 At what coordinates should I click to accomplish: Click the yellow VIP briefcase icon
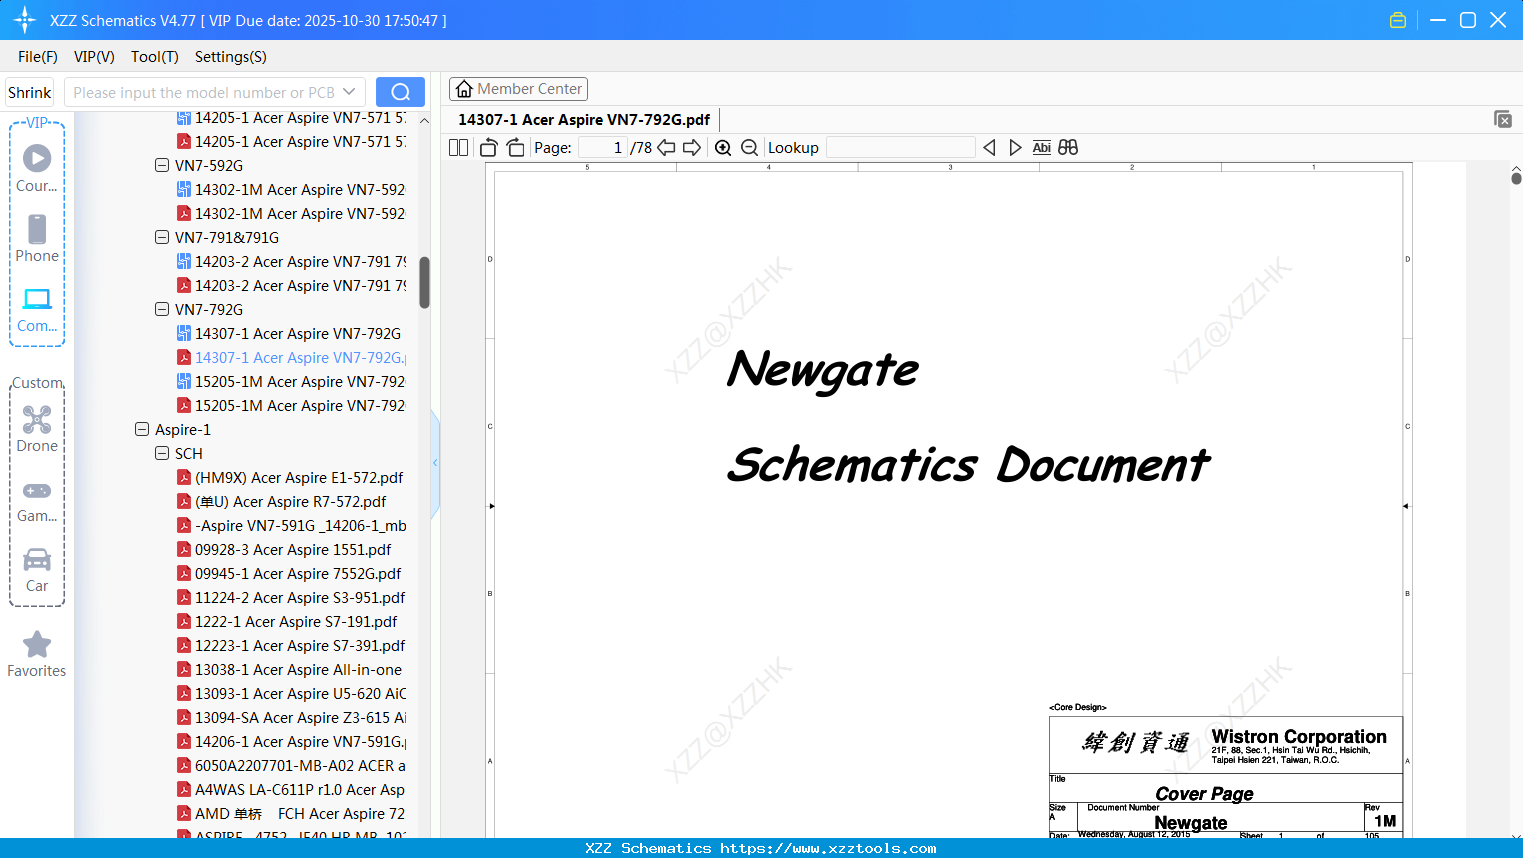(x=1398, y=20)
